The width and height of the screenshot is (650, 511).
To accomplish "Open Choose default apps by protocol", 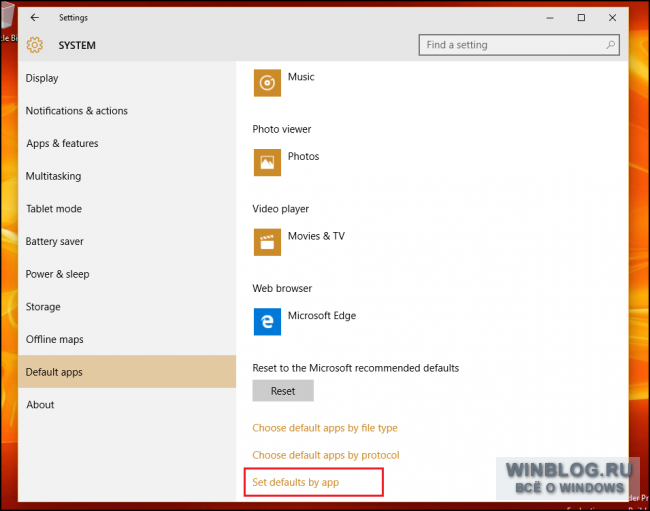I will (x=326, y=455).
